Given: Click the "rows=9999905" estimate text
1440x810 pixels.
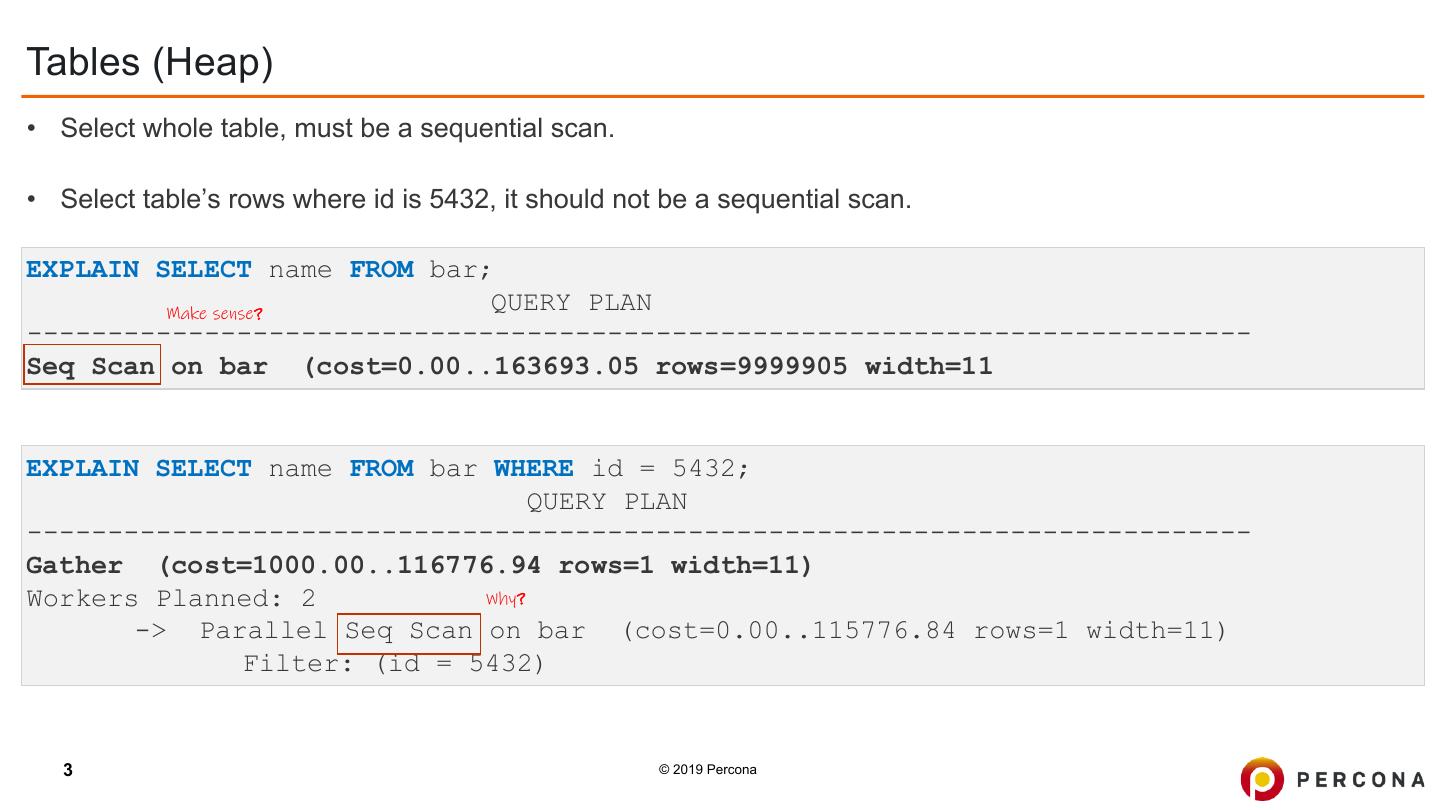Looking at the screenshot, I should coord(751,366).
